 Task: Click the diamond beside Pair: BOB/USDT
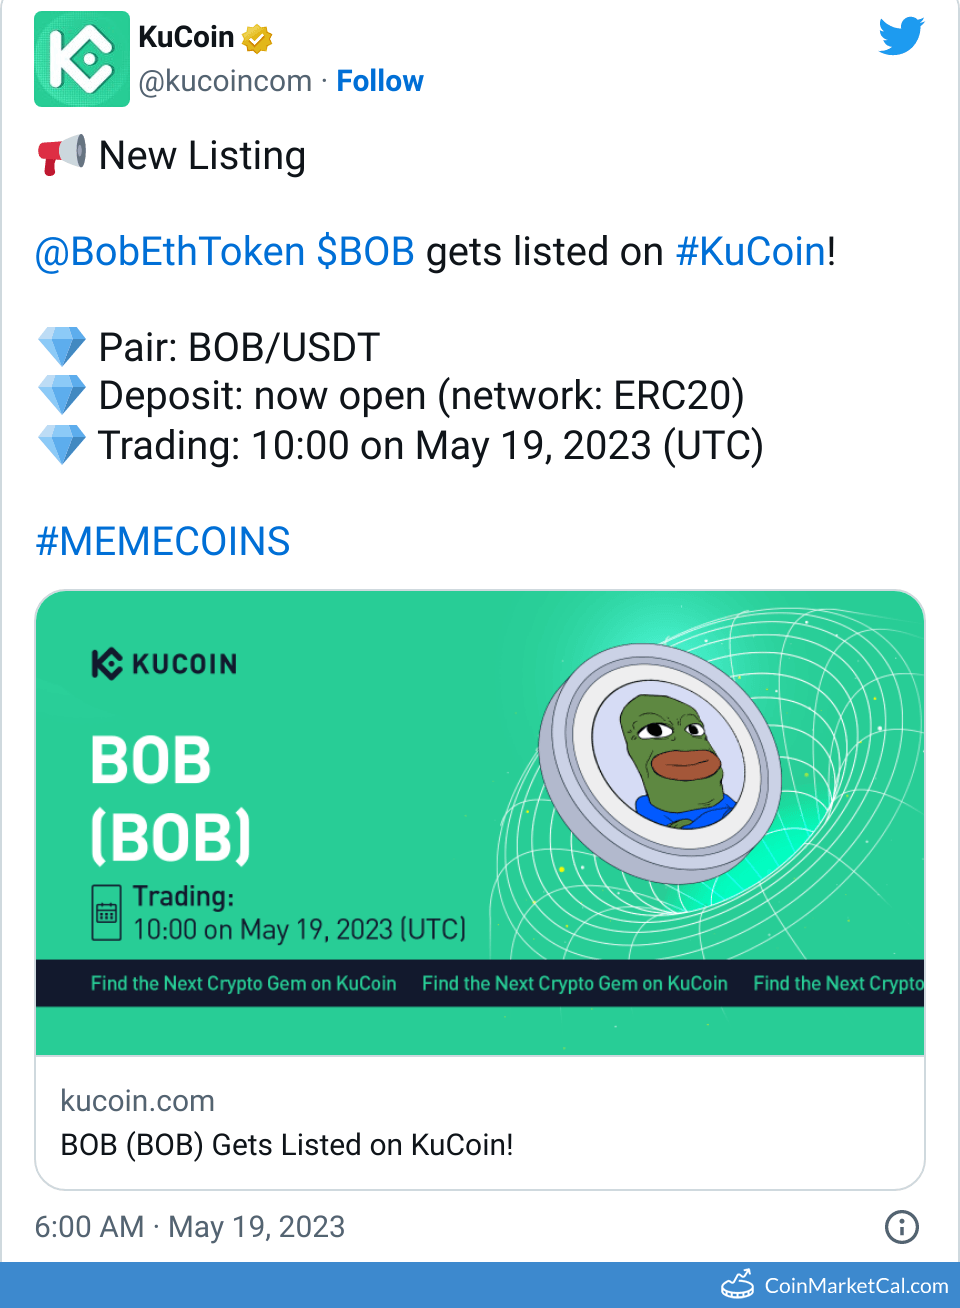[x=62, y=347]
